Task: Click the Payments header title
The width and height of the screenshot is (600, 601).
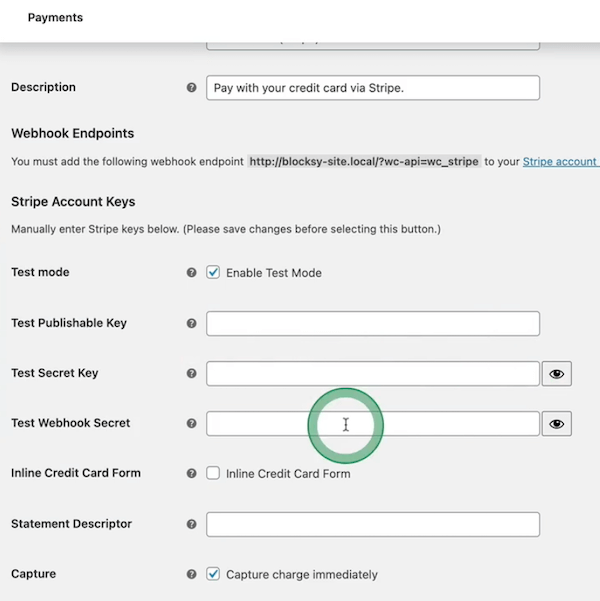Action: (x=55, y=18)
